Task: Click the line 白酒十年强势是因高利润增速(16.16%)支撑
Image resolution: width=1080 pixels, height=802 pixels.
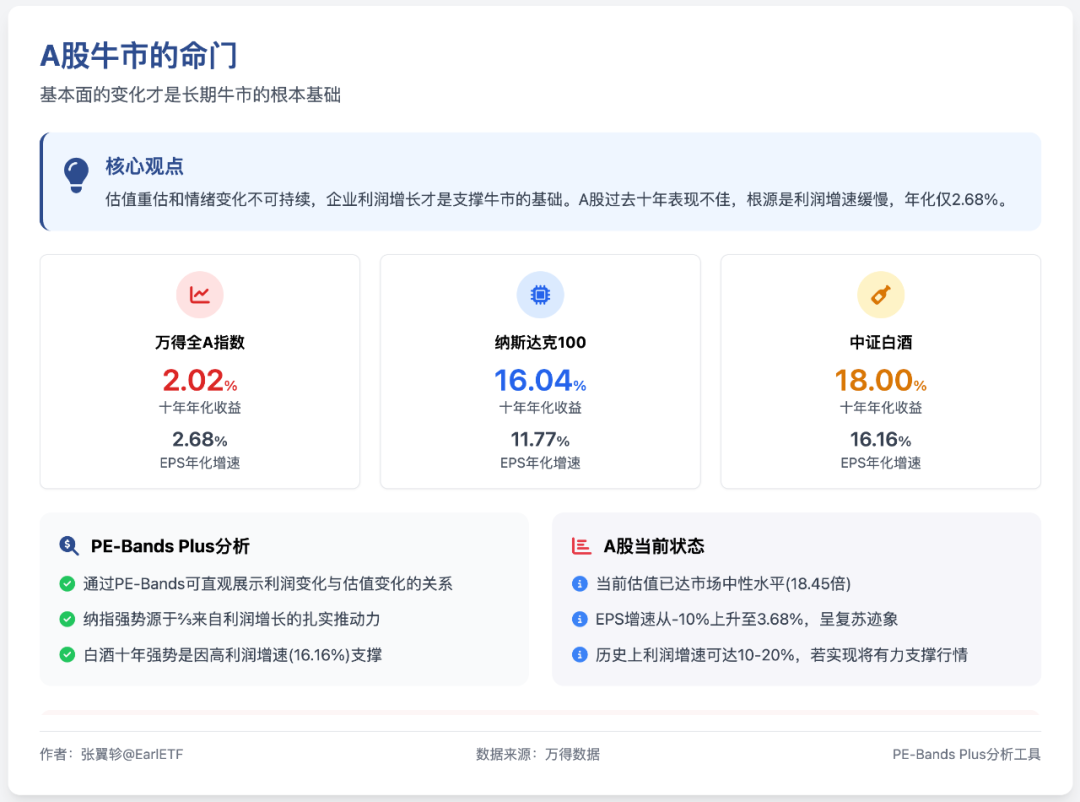Action: tap(233, 655)
